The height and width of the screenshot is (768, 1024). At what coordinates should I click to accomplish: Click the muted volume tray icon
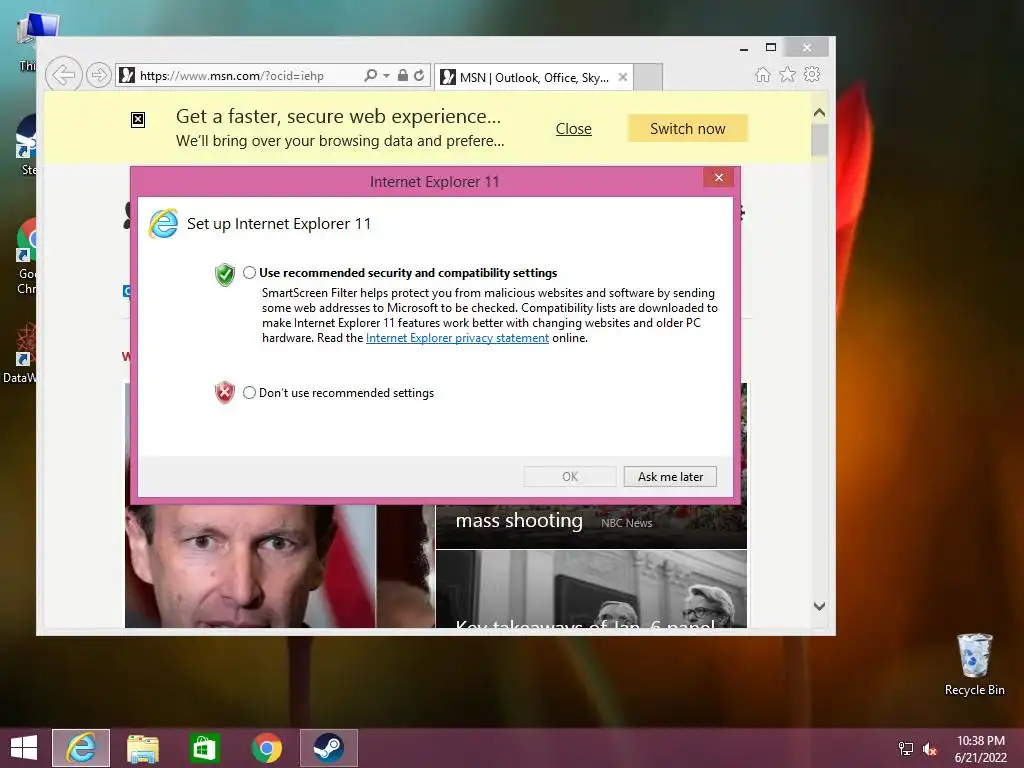tap(930, 749)
